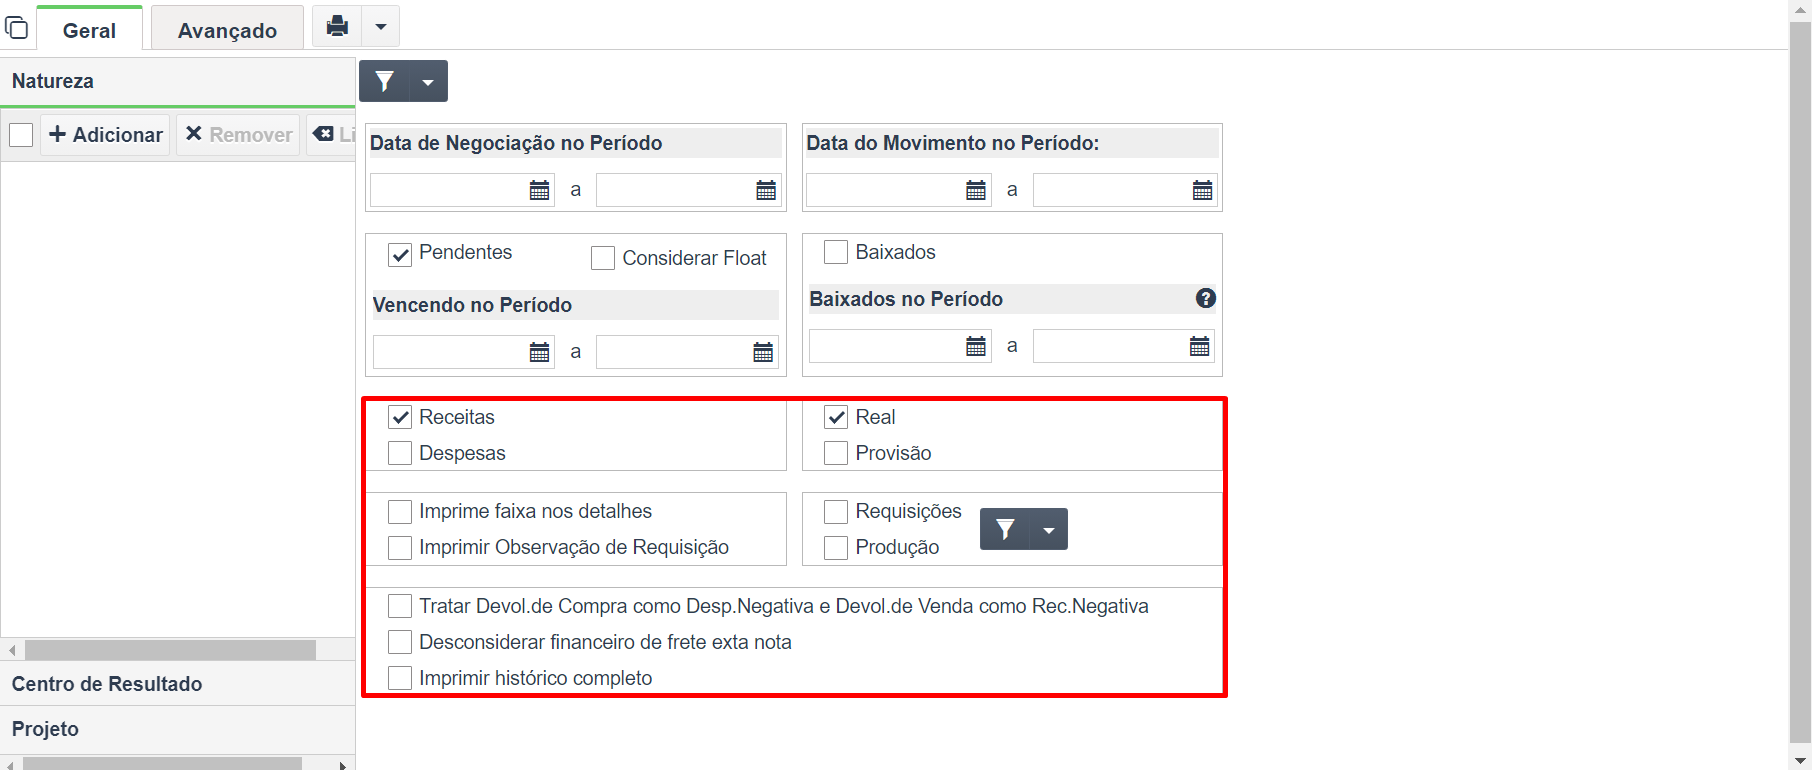Open calendar for Baixados no Período end date
The height and width of the screenshot is (770, 1812).
point(1200,346)
